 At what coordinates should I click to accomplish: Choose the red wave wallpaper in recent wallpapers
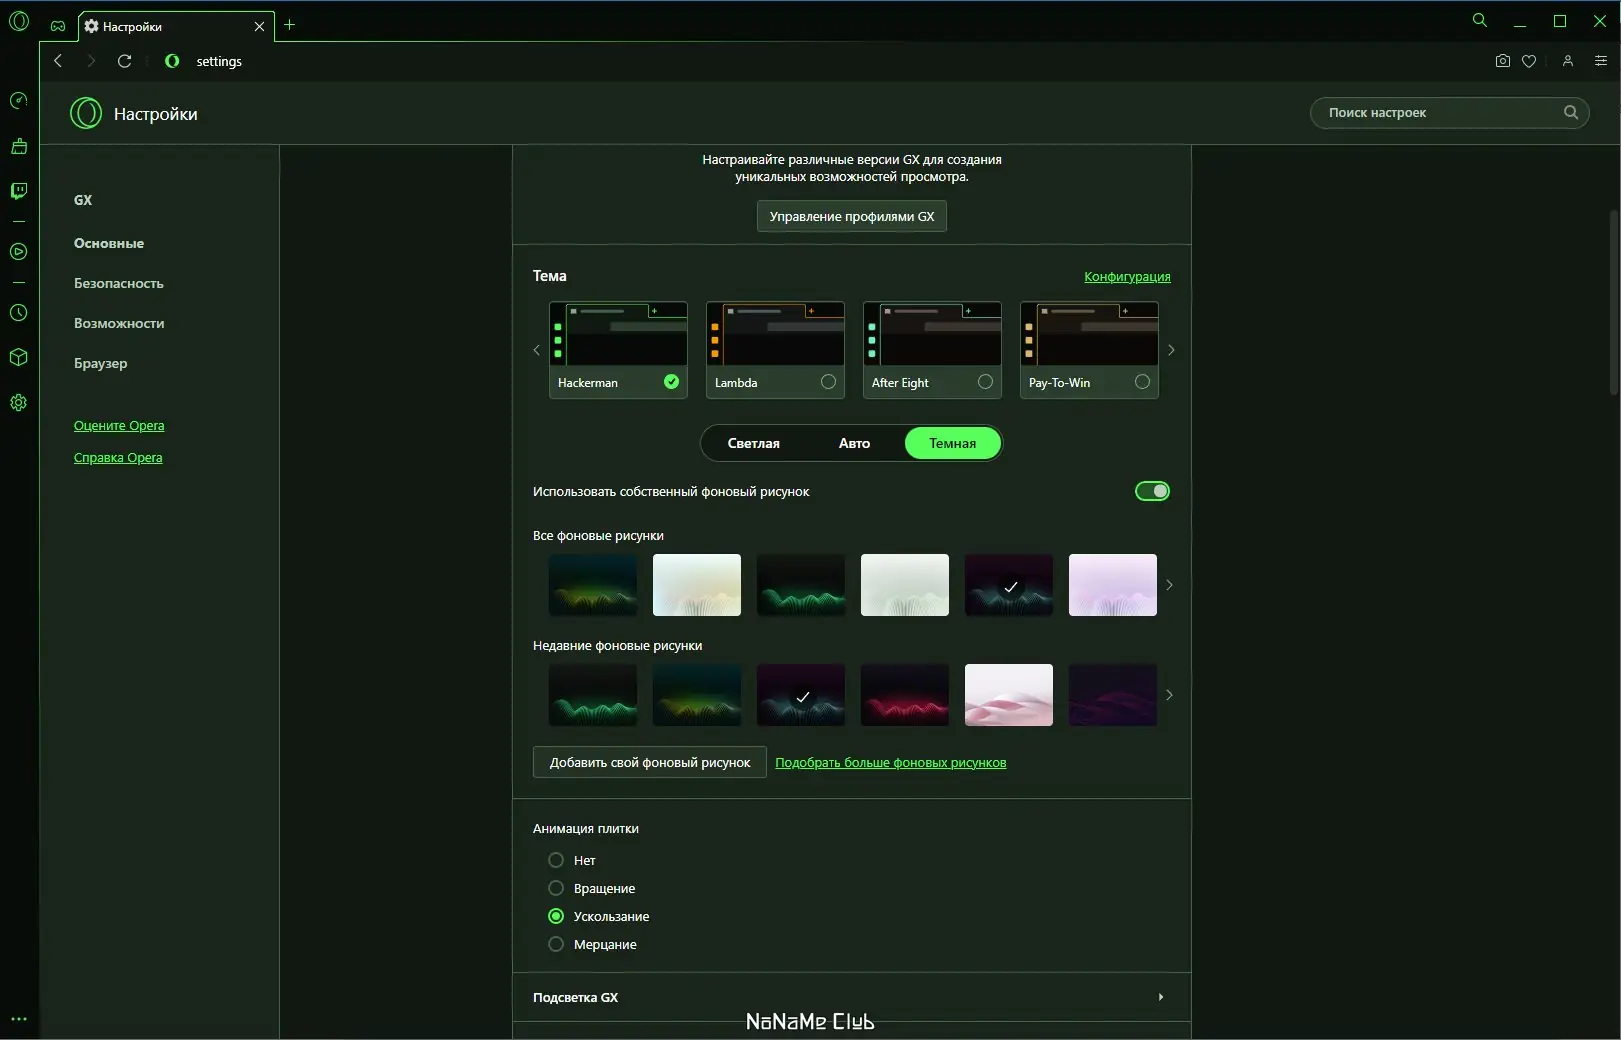[905, 695]
